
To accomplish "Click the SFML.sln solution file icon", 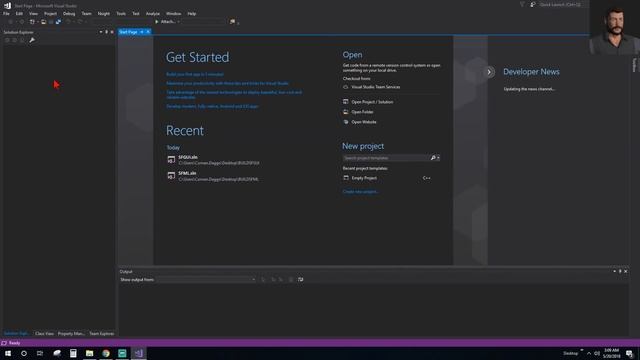I will pyautogui.click(x=171, y=176).
